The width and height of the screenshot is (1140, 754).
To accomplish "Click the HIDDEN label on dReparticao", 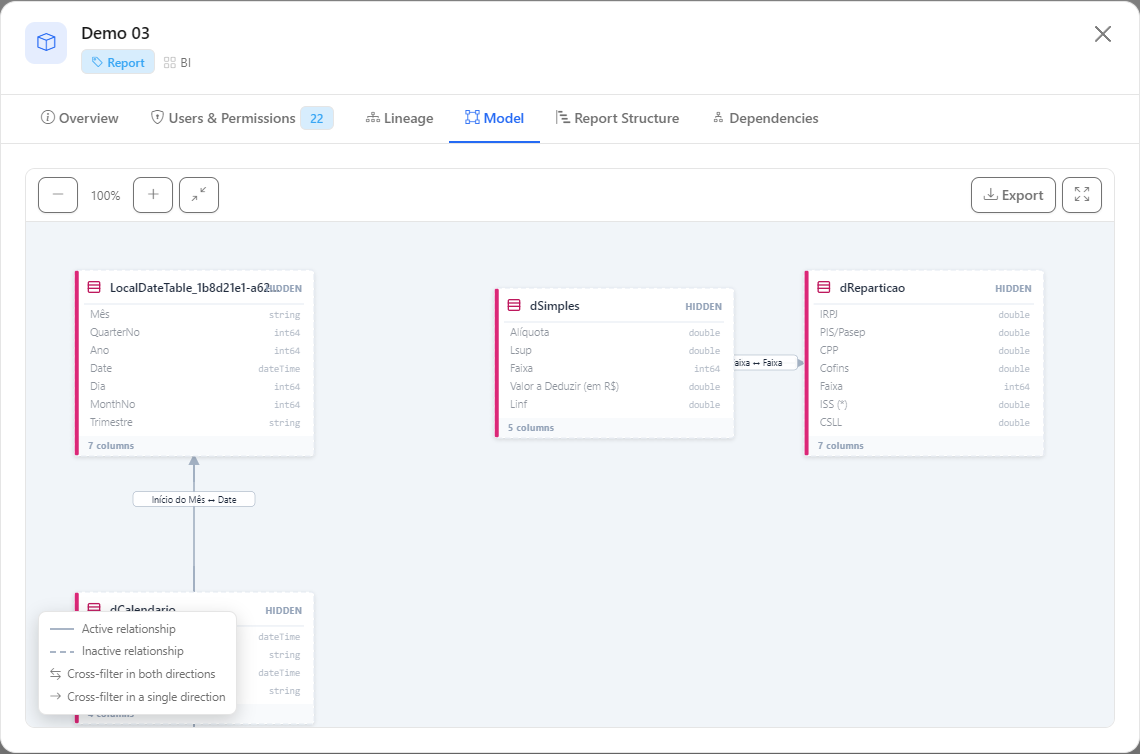I will [x=1013, y=289].
